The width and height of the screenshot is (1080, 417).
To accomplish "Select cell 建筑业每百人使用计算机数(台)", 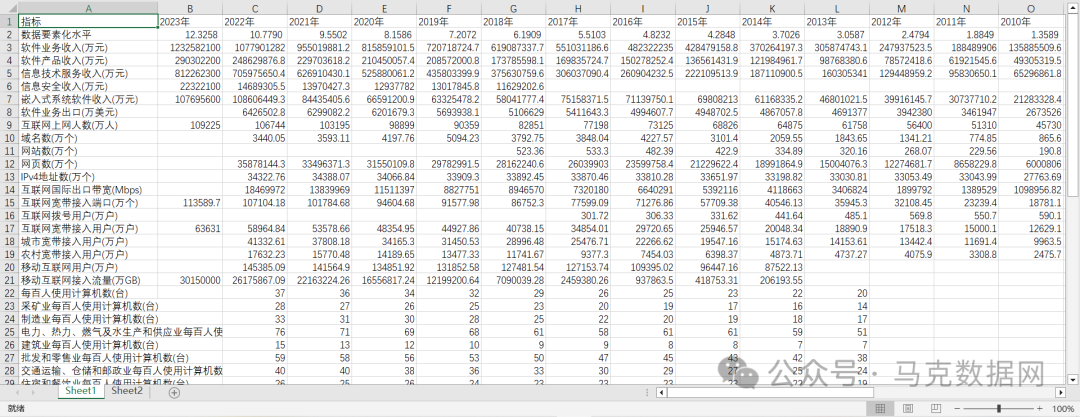I will click(x=87, y=345).
